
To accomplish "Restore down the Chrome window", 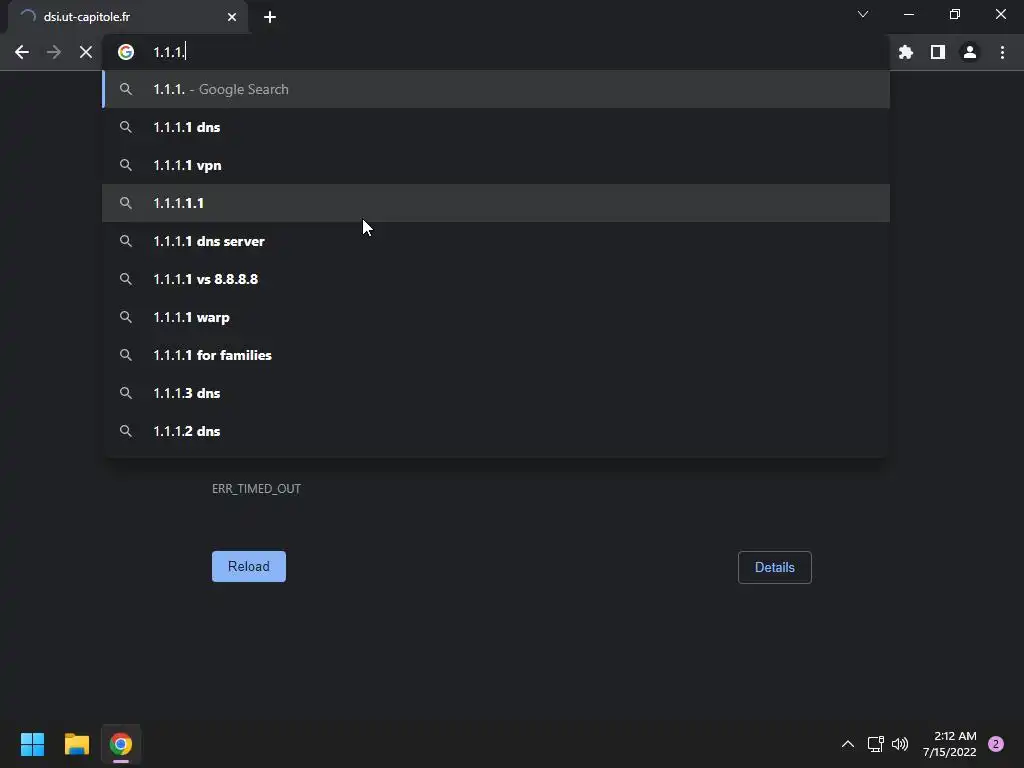I will (955, 14).
